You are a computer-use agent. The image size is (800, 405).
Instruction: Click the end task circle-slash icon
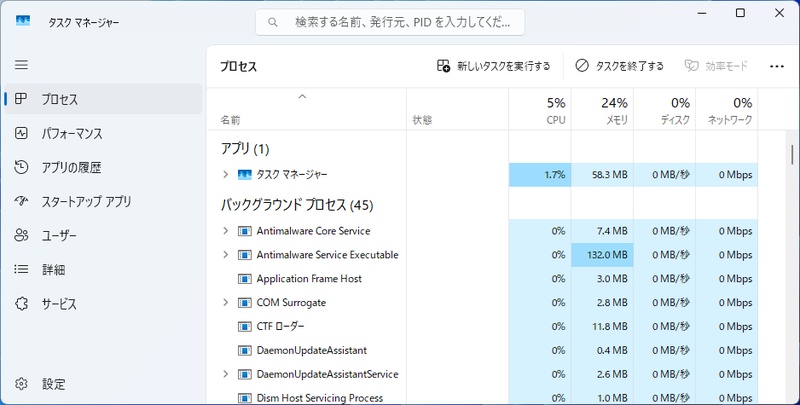point(582,66)
